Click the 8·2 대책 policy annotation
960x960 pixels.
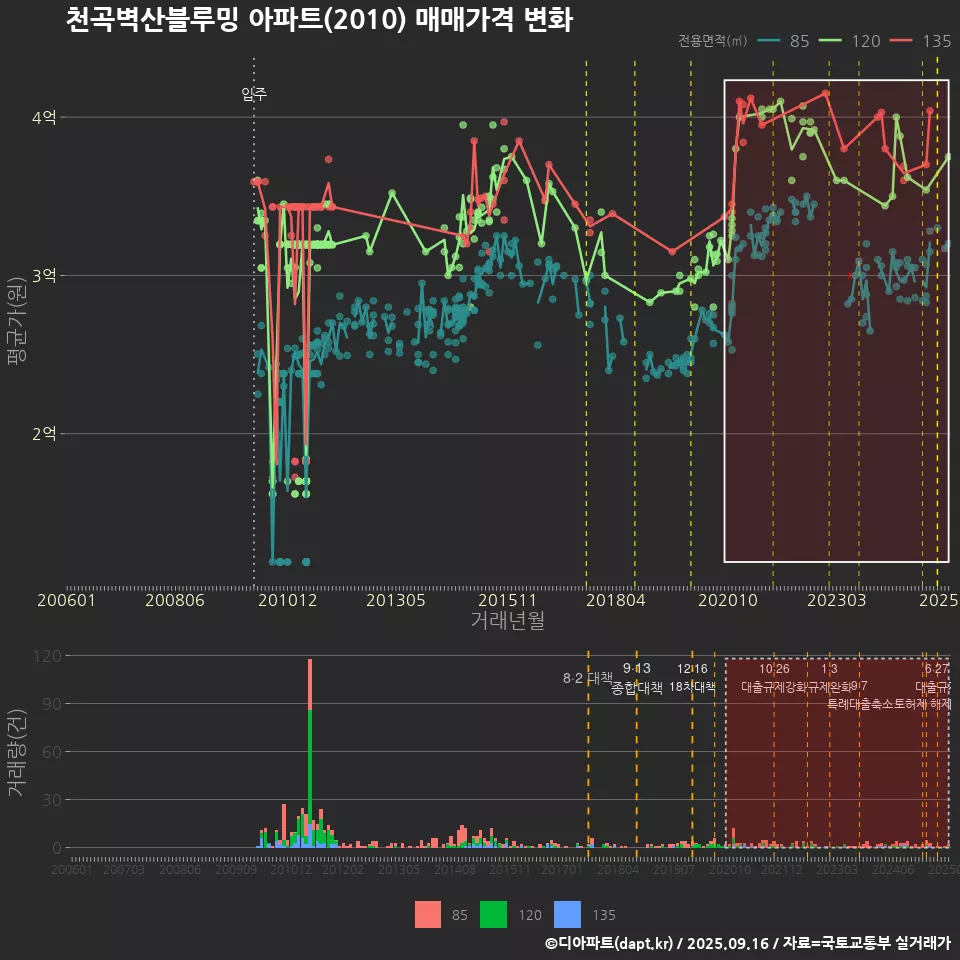(588, 678)
